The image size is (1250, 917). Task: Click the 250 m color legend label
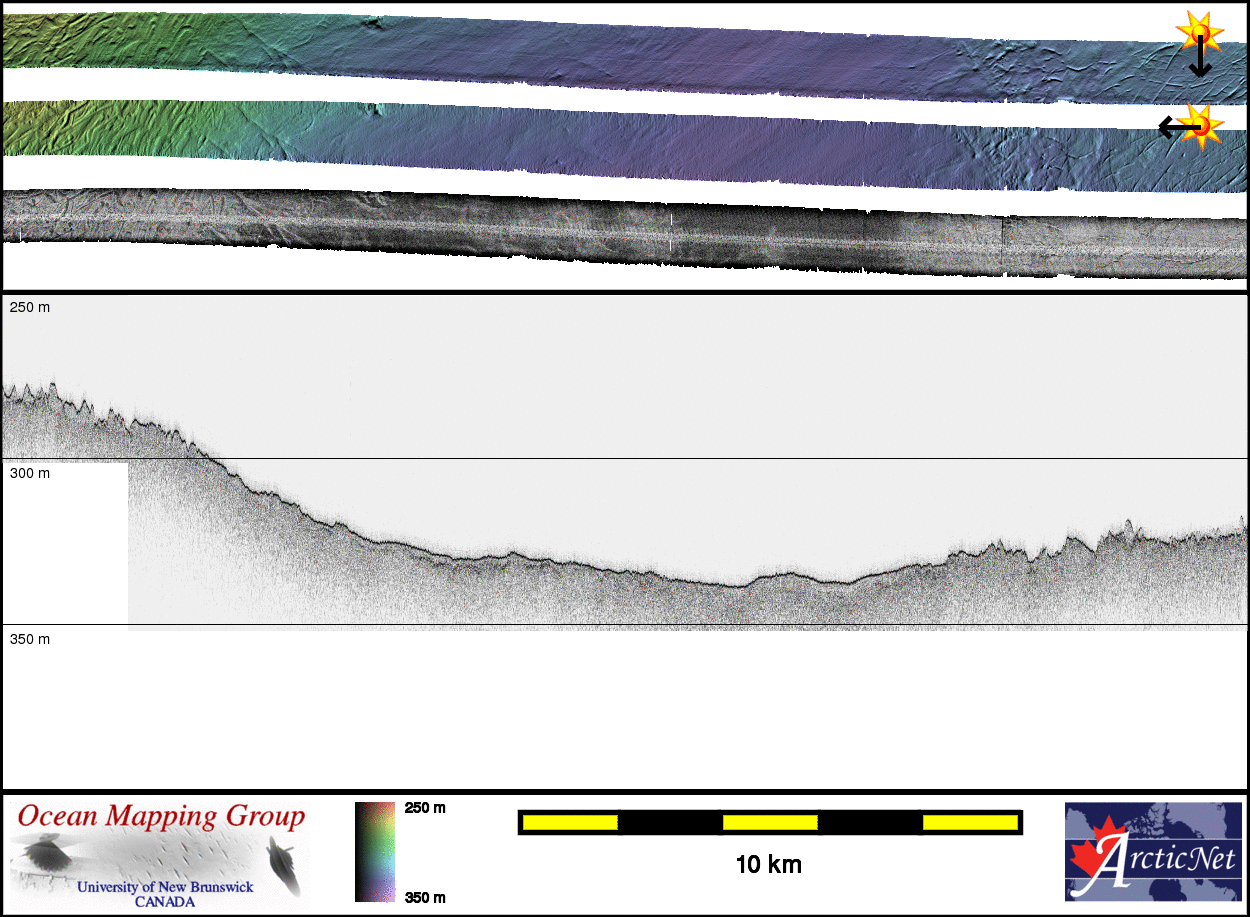click(x=425, y=808)
